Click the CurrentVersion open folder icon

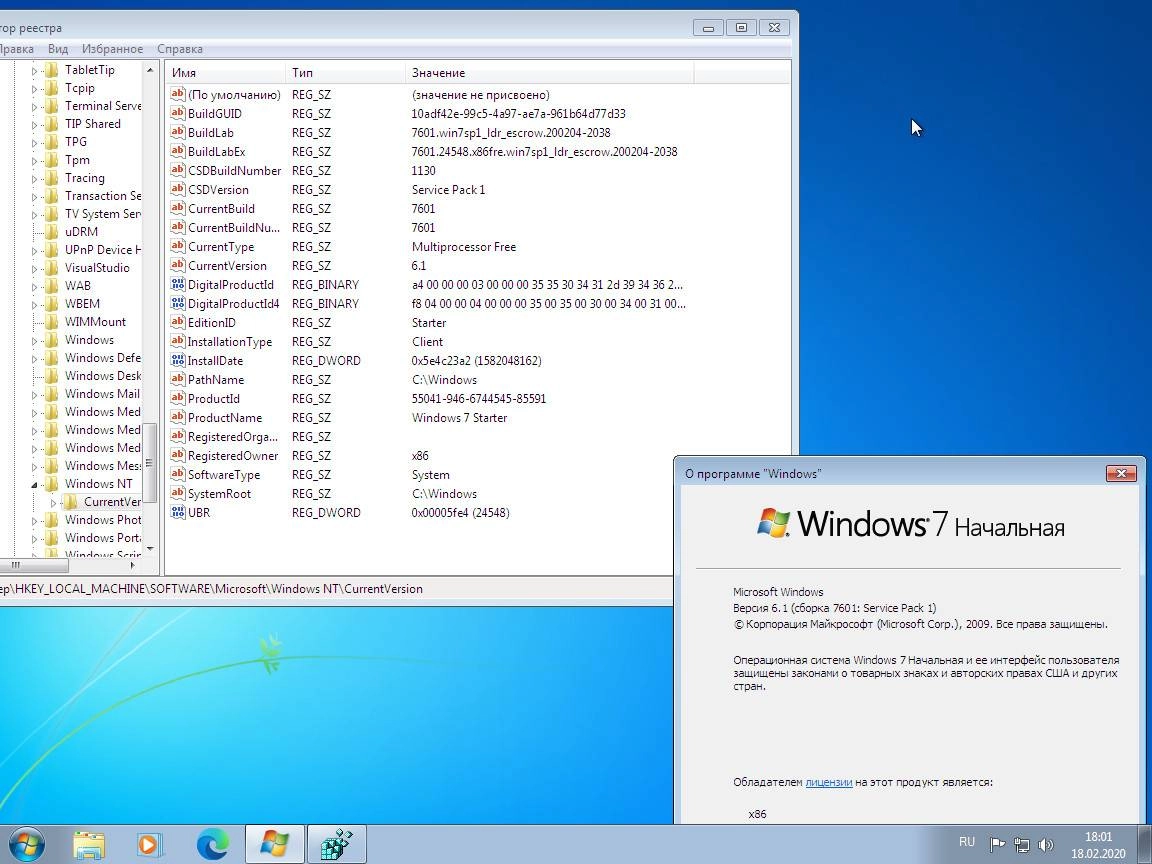click(71, 503)
